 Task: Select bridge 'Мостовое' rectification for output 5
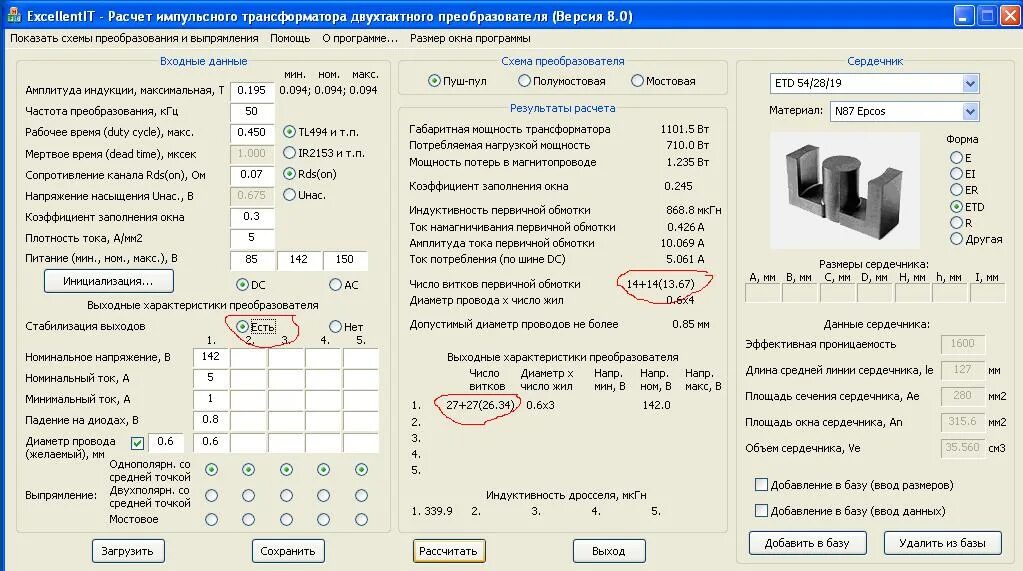click(x=361, y=519)
